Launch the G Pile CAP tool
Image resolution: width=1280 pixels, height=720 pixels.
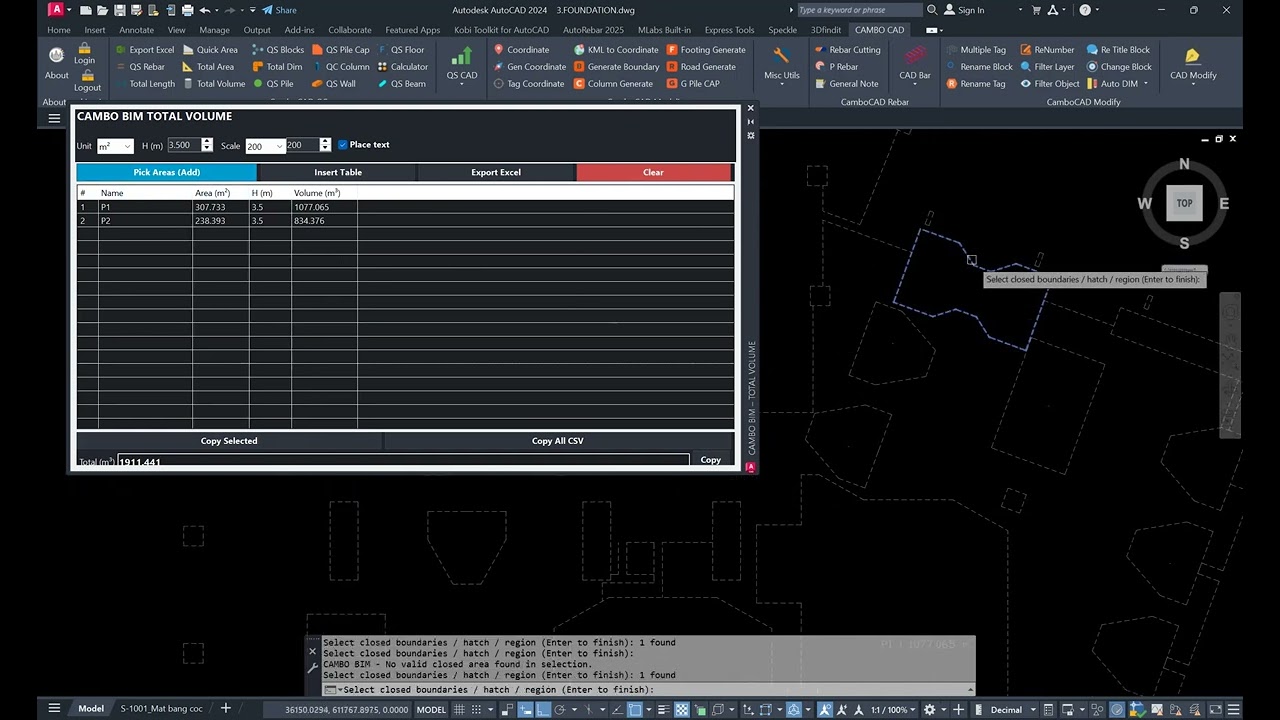click(x=693, y=84)
